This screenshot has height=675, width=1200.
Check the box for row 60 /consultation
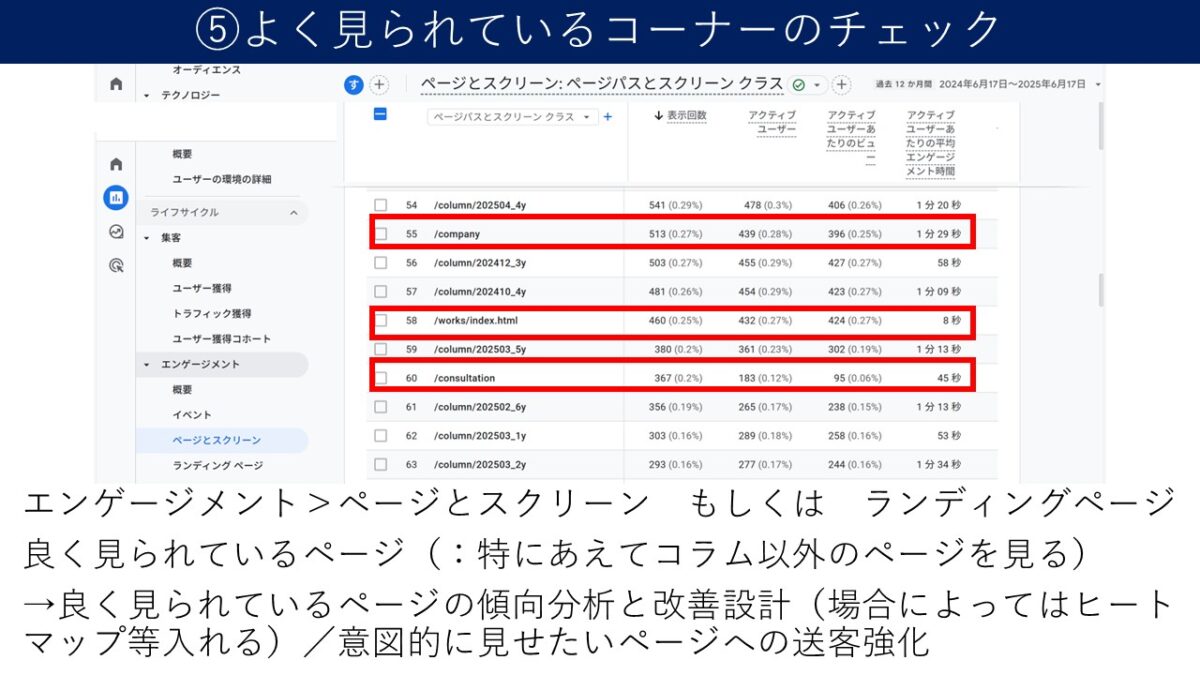[x=380, y=378]
